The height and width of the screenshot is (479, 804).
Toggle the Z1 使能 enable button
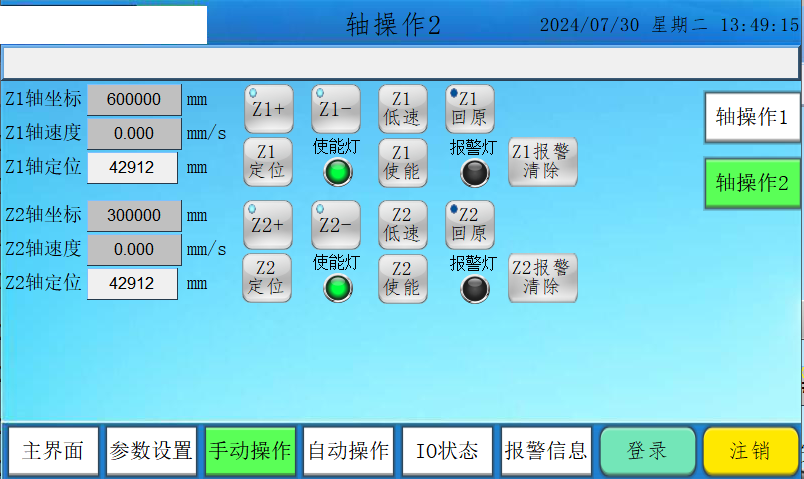(x=402, y=162)
